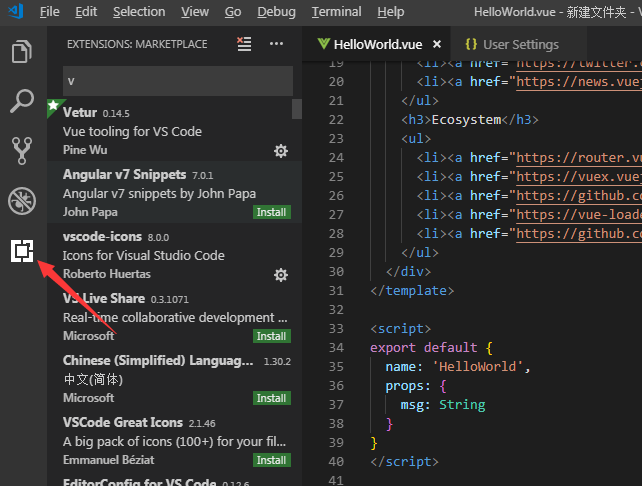Click 'props' on line 36
Screen dimensions: 642x486
coord(404,386)
